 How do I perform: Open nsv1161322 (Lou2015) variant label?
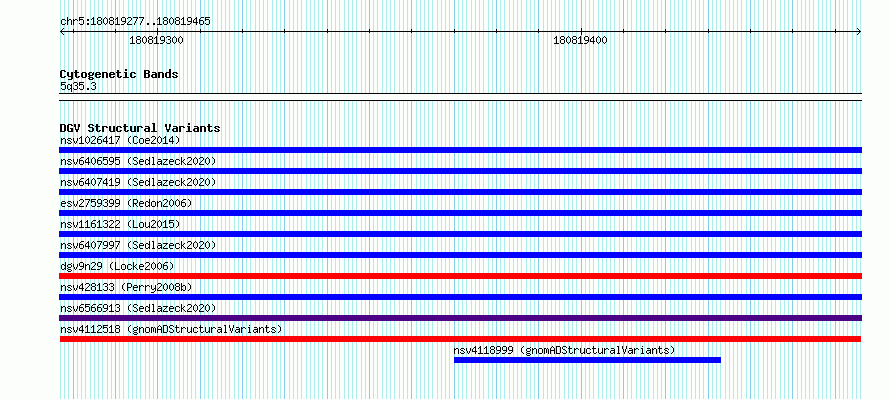[120, 224]
